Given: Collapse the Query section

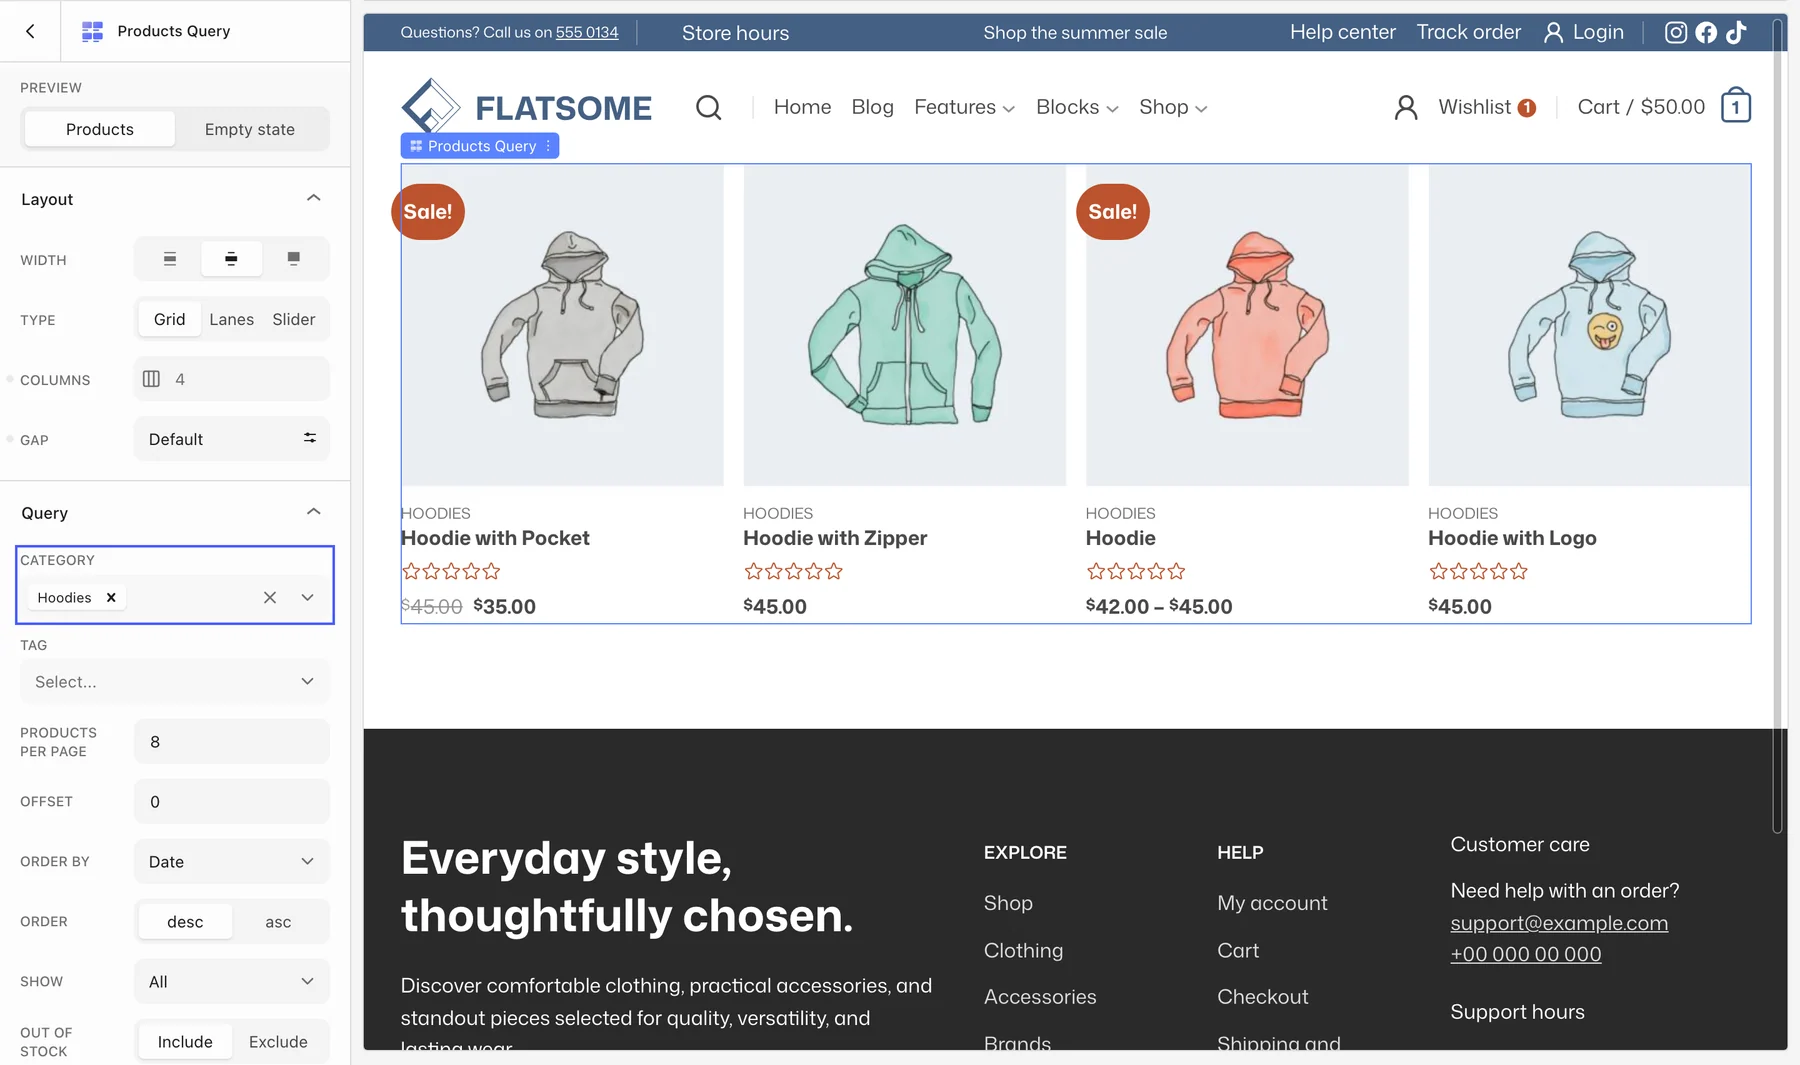Looking at the screenshot, I should click(x=313, y=512).
